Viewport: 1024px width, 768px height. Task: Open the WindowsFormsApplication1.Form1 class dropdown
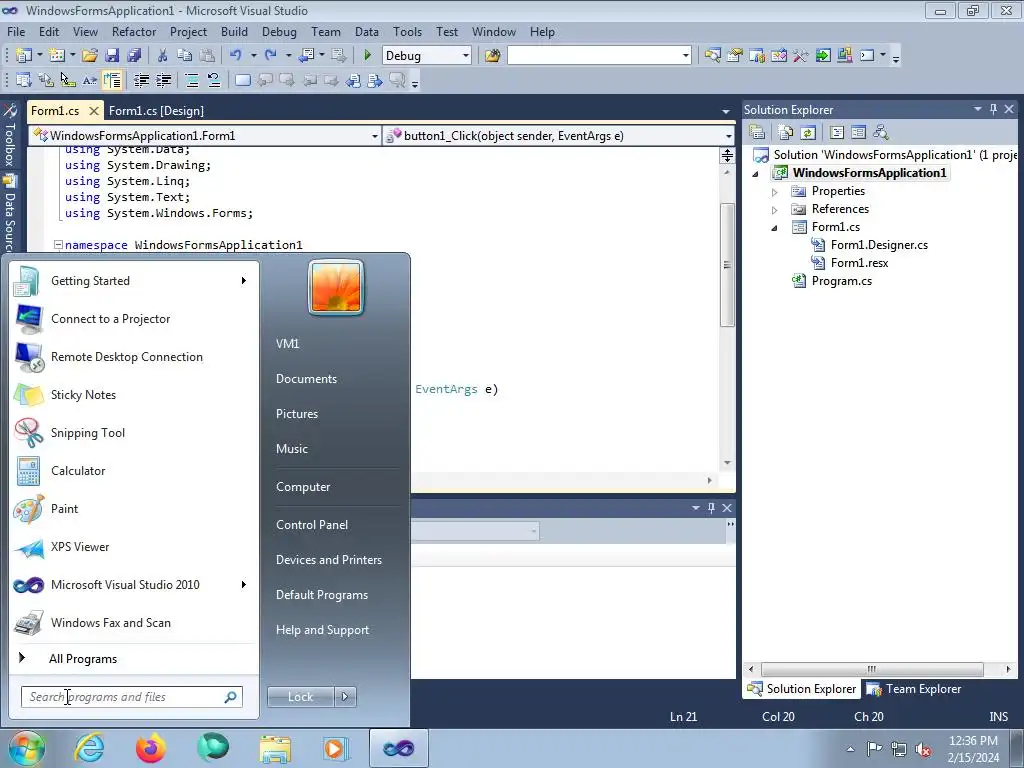[374, 136]
